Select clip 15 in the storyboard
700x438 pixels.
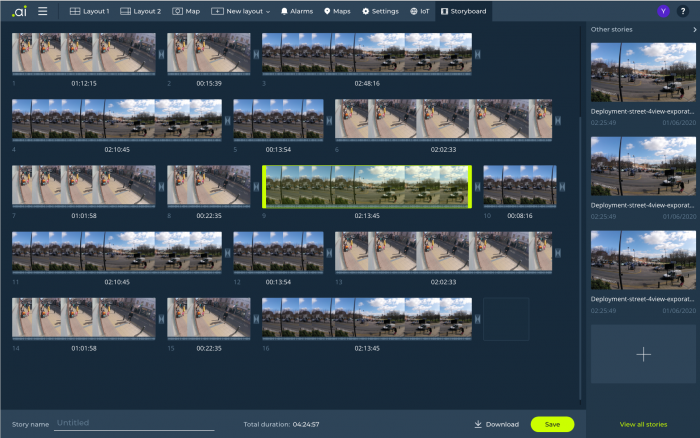(x=209, y=318)
